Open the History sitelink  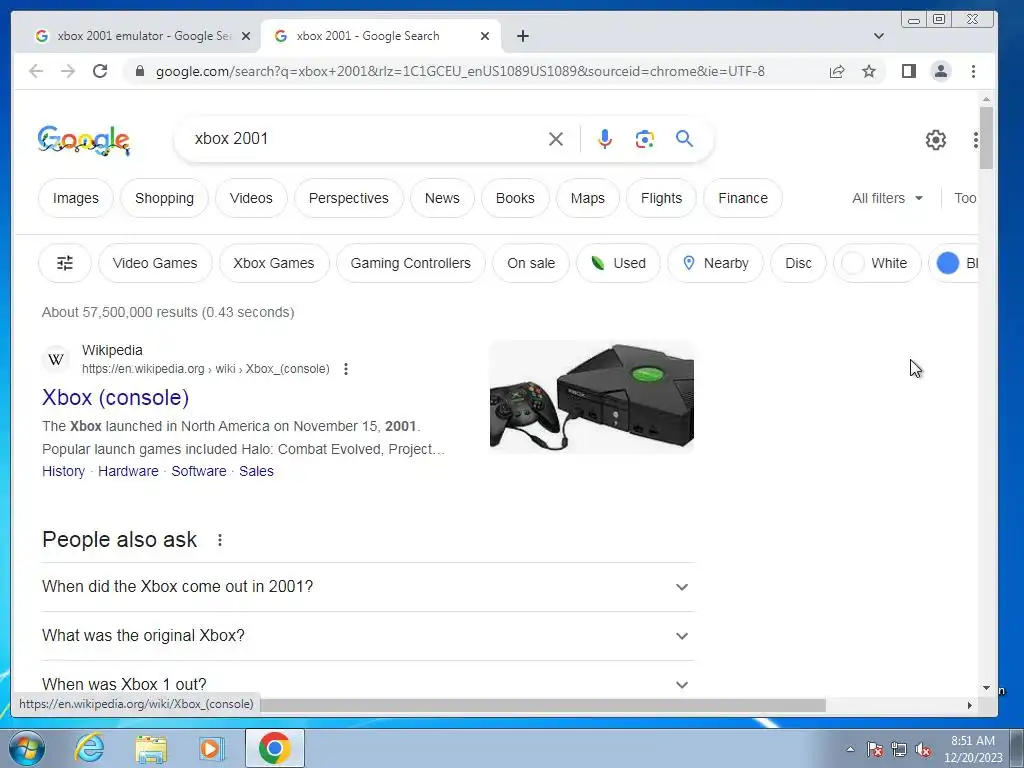63,472
